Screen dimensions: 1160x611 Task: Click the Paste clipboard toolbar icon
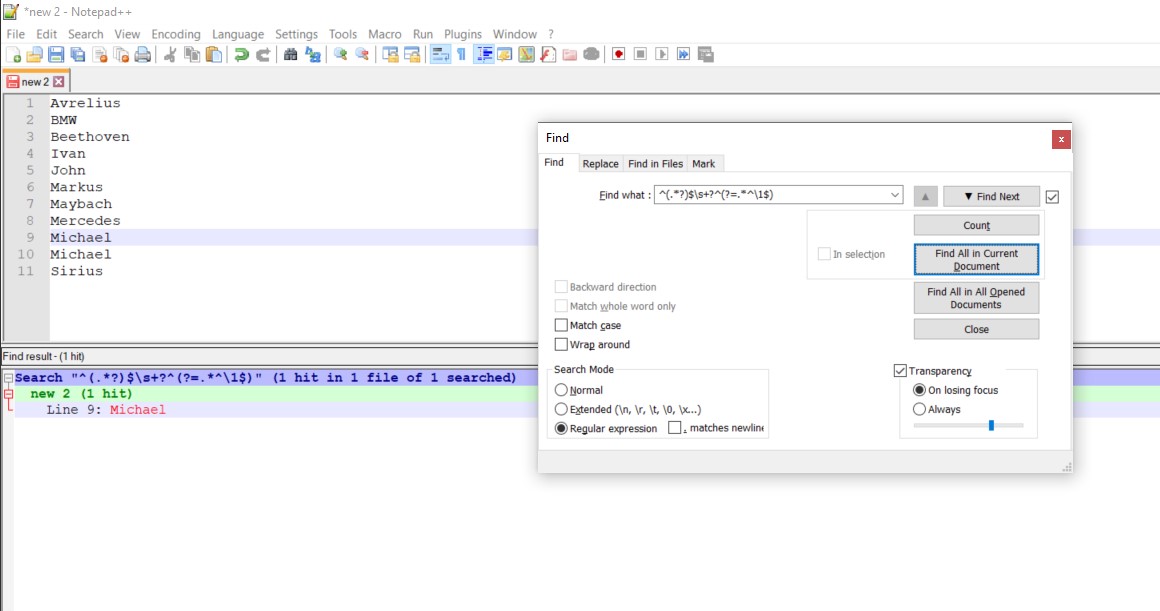pyautogui.click(x=214, y=55)
